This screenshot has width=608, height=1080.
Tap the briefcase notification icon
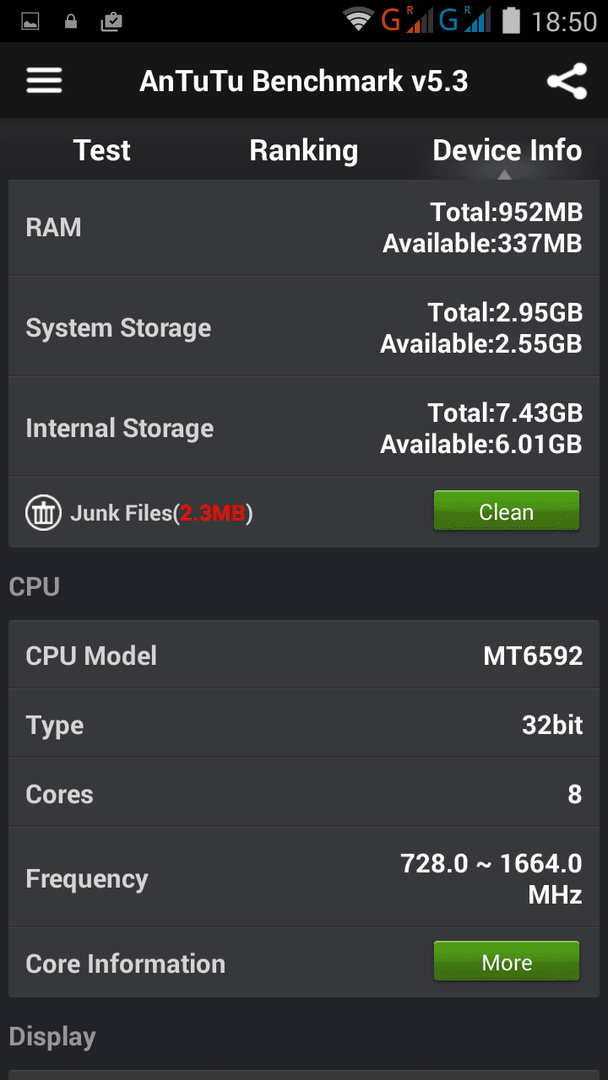tap(111, 21)
